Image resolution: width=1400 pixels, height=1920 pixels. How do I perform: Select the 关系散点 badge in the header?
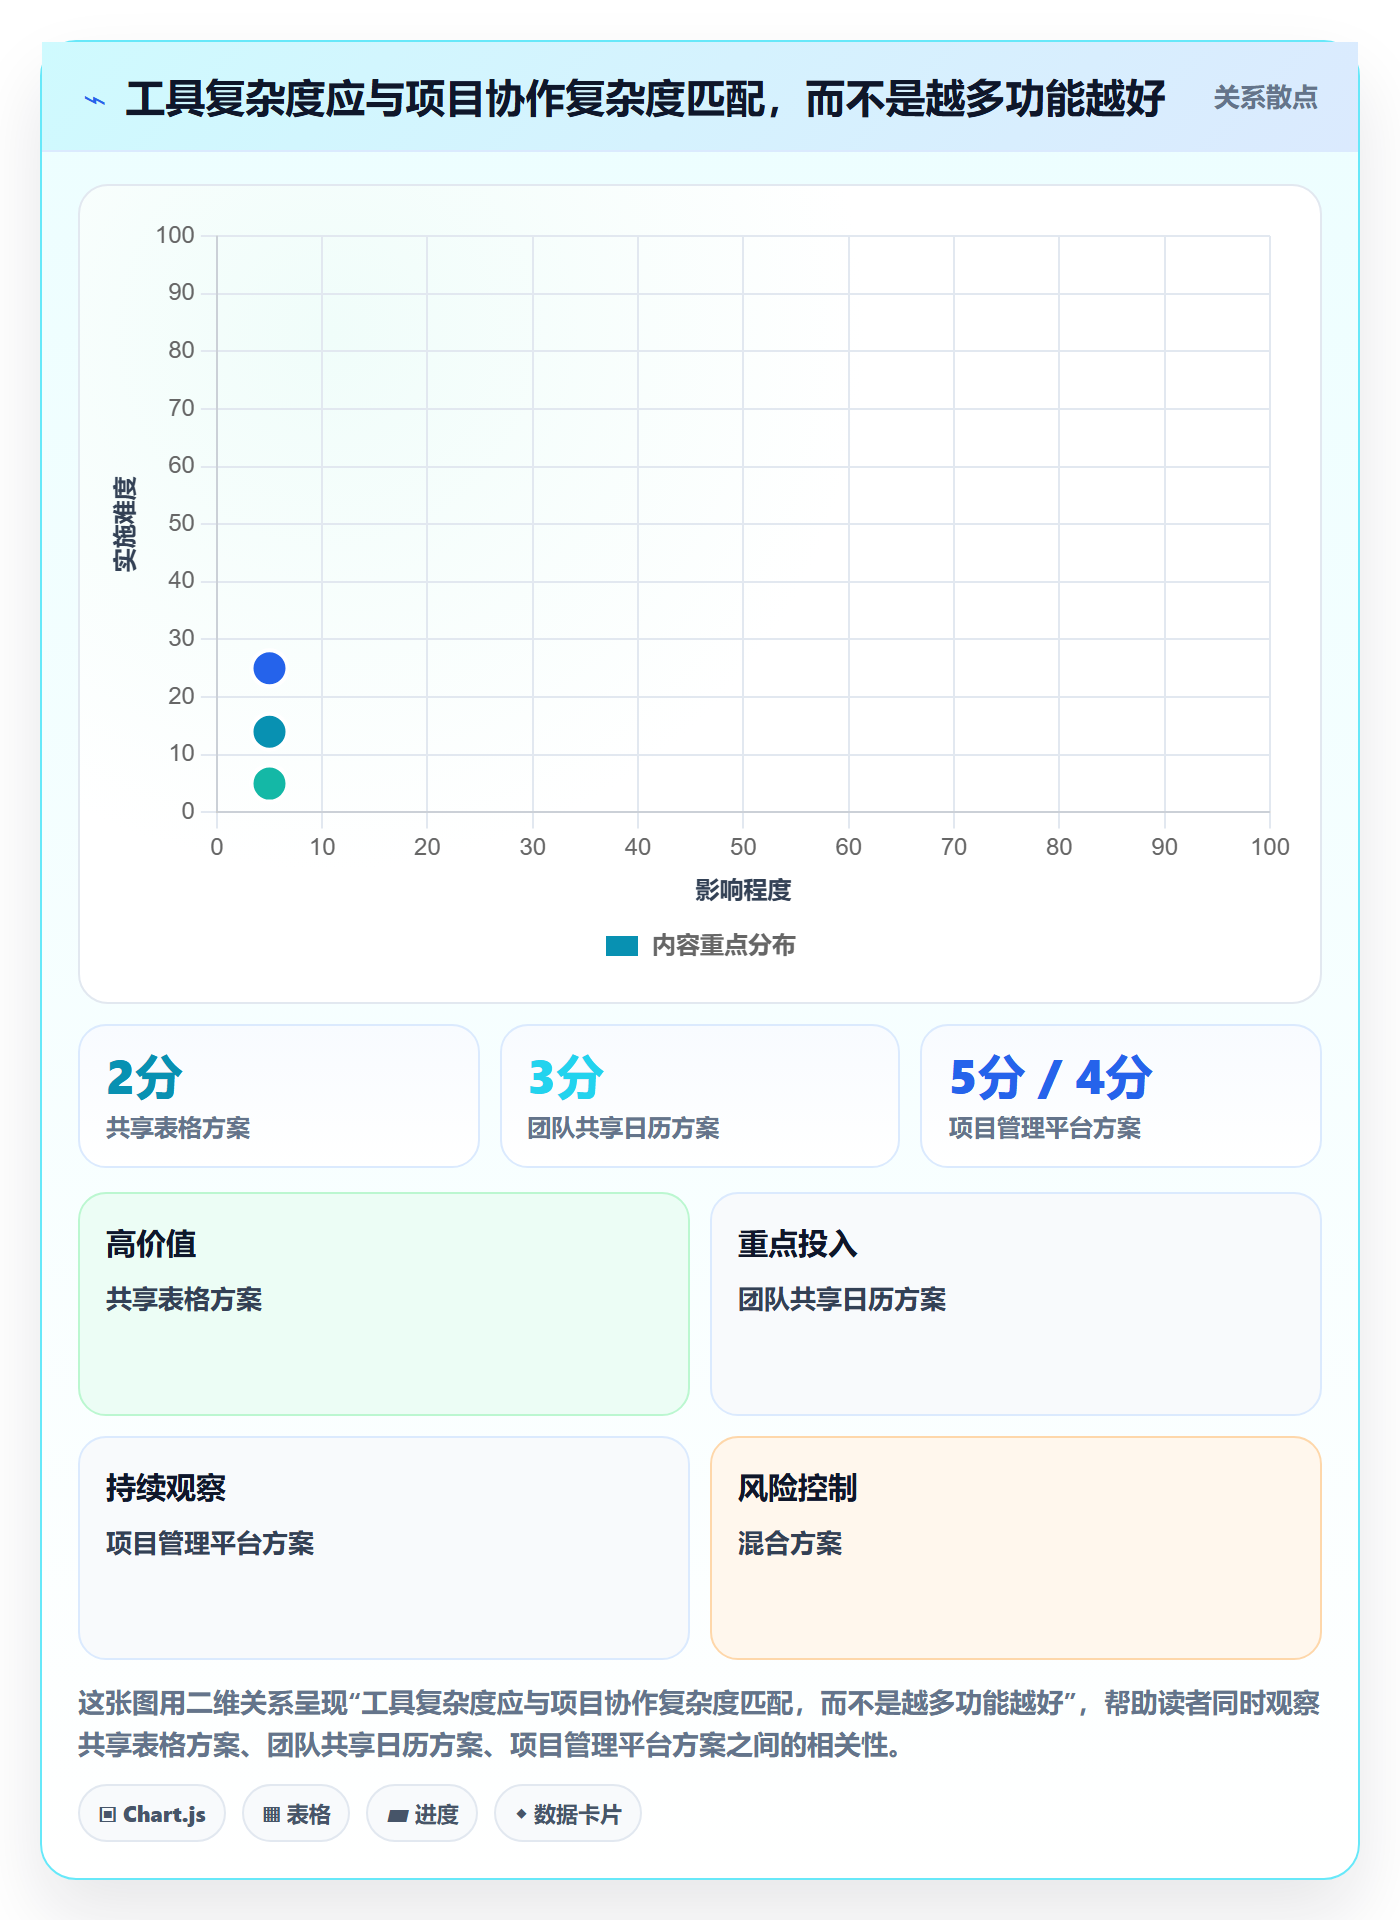click(x=1265, y=98)
